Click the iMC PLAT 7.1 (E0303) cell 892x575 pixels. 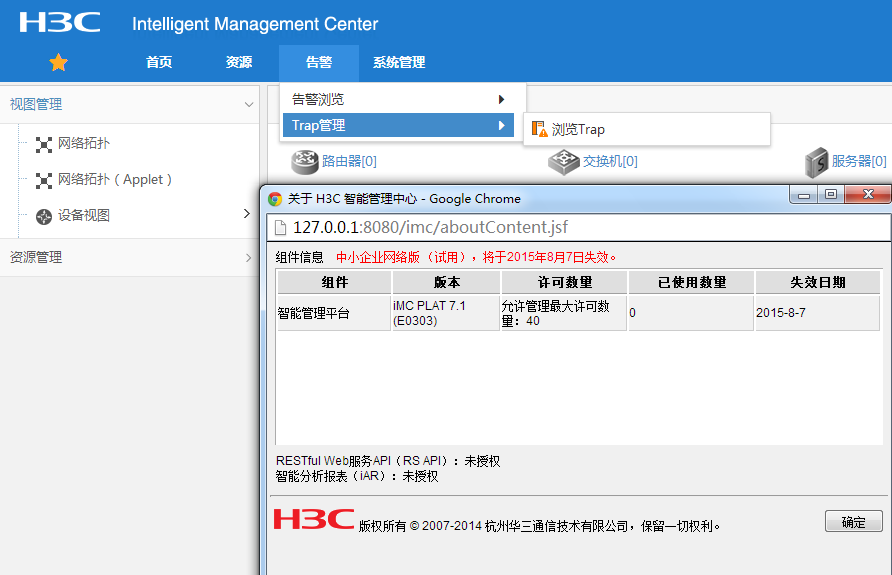[x=447, y=313]
